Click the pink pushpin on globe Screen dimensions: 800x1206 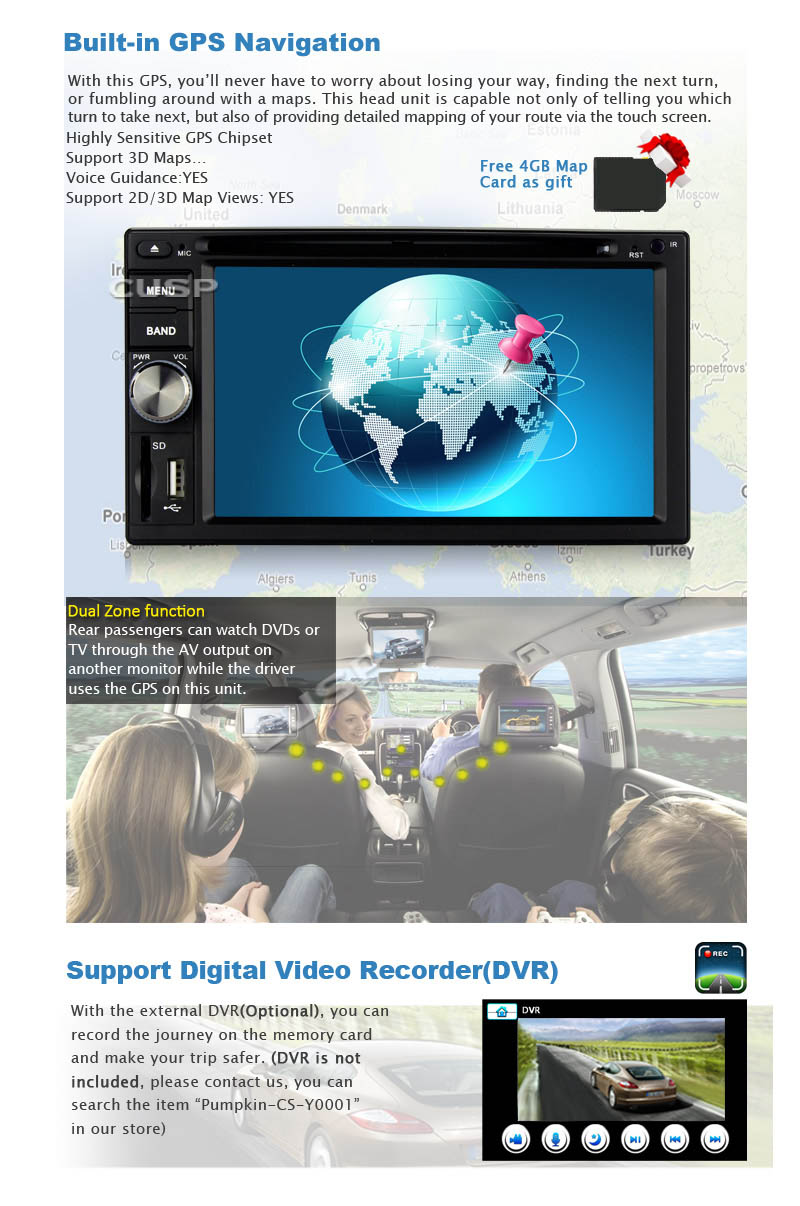click(521, 342)
